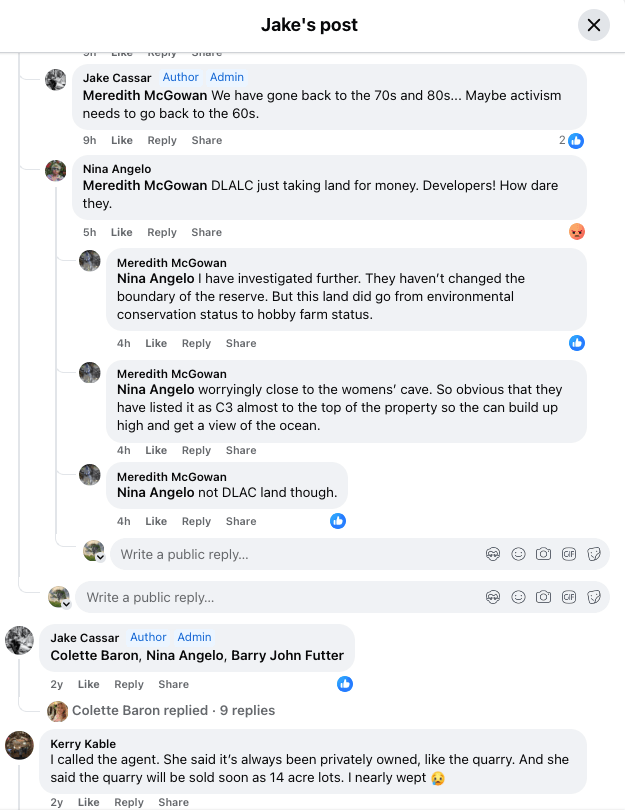Open the GIF picker in the nested reply box
Viewport: 625px width, 810px height.
(569, 554)
